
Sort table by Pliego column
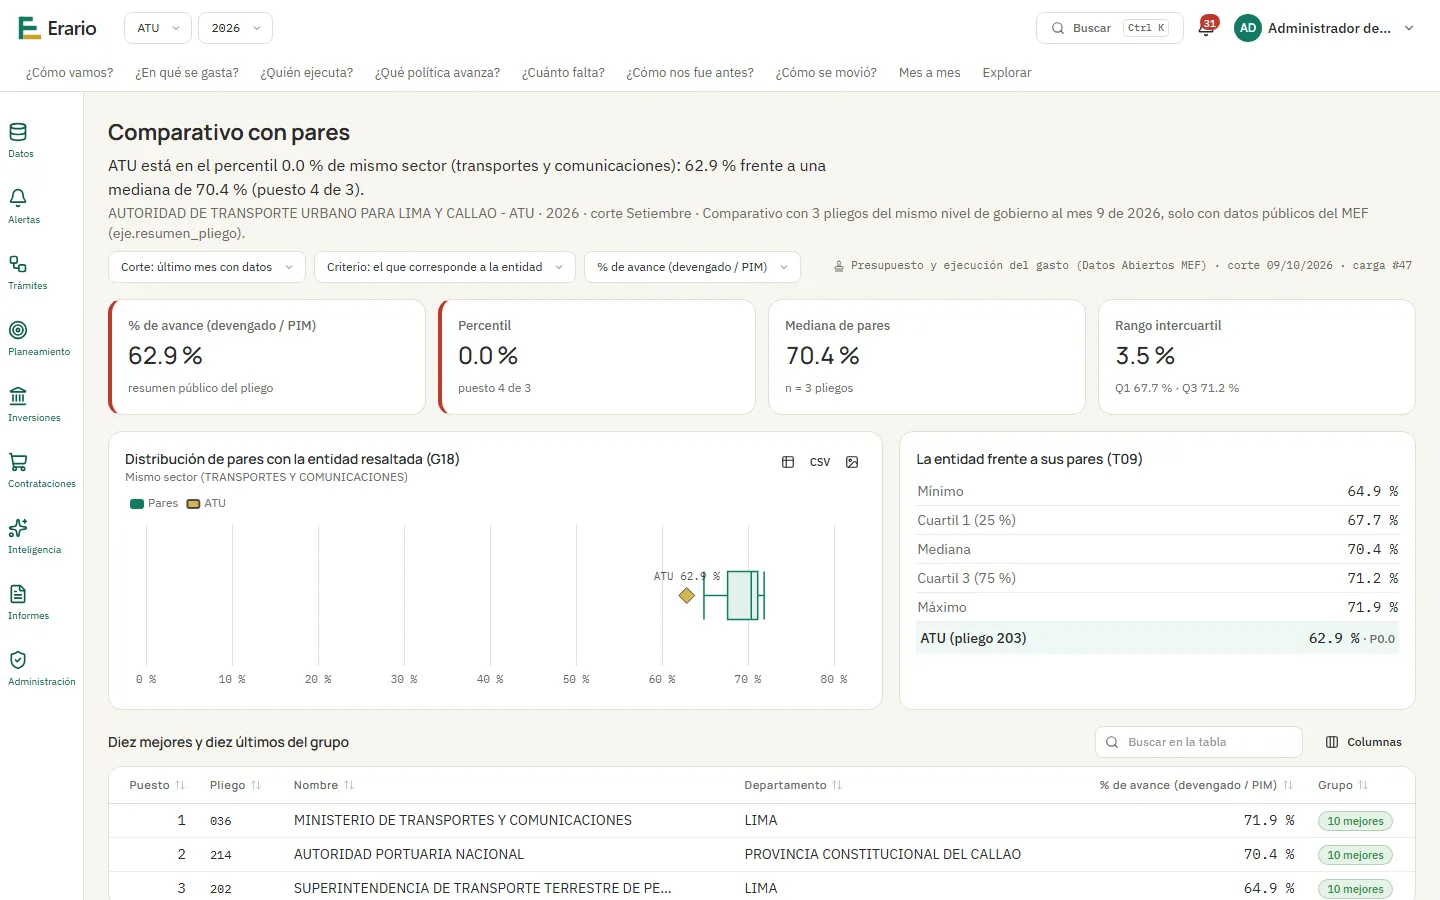click(235, 785)
